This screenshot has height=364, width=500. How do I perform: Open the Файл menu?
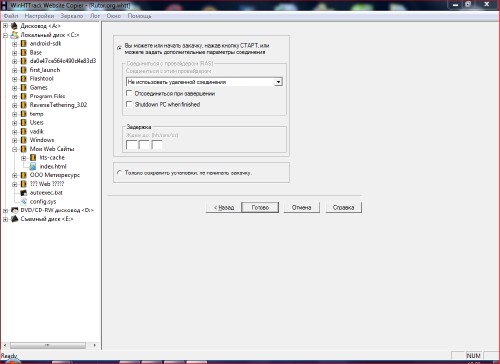(11, 16)
